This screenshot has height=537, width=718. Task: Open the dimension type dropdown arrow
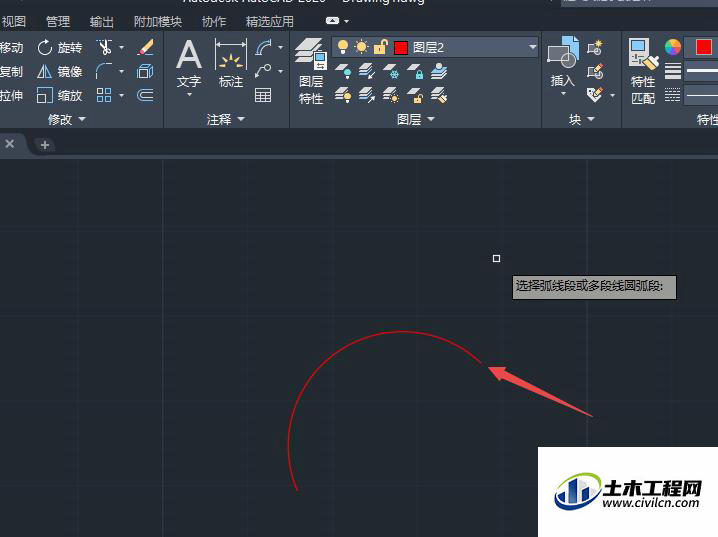pyautogui.click(x=280, y=47)
